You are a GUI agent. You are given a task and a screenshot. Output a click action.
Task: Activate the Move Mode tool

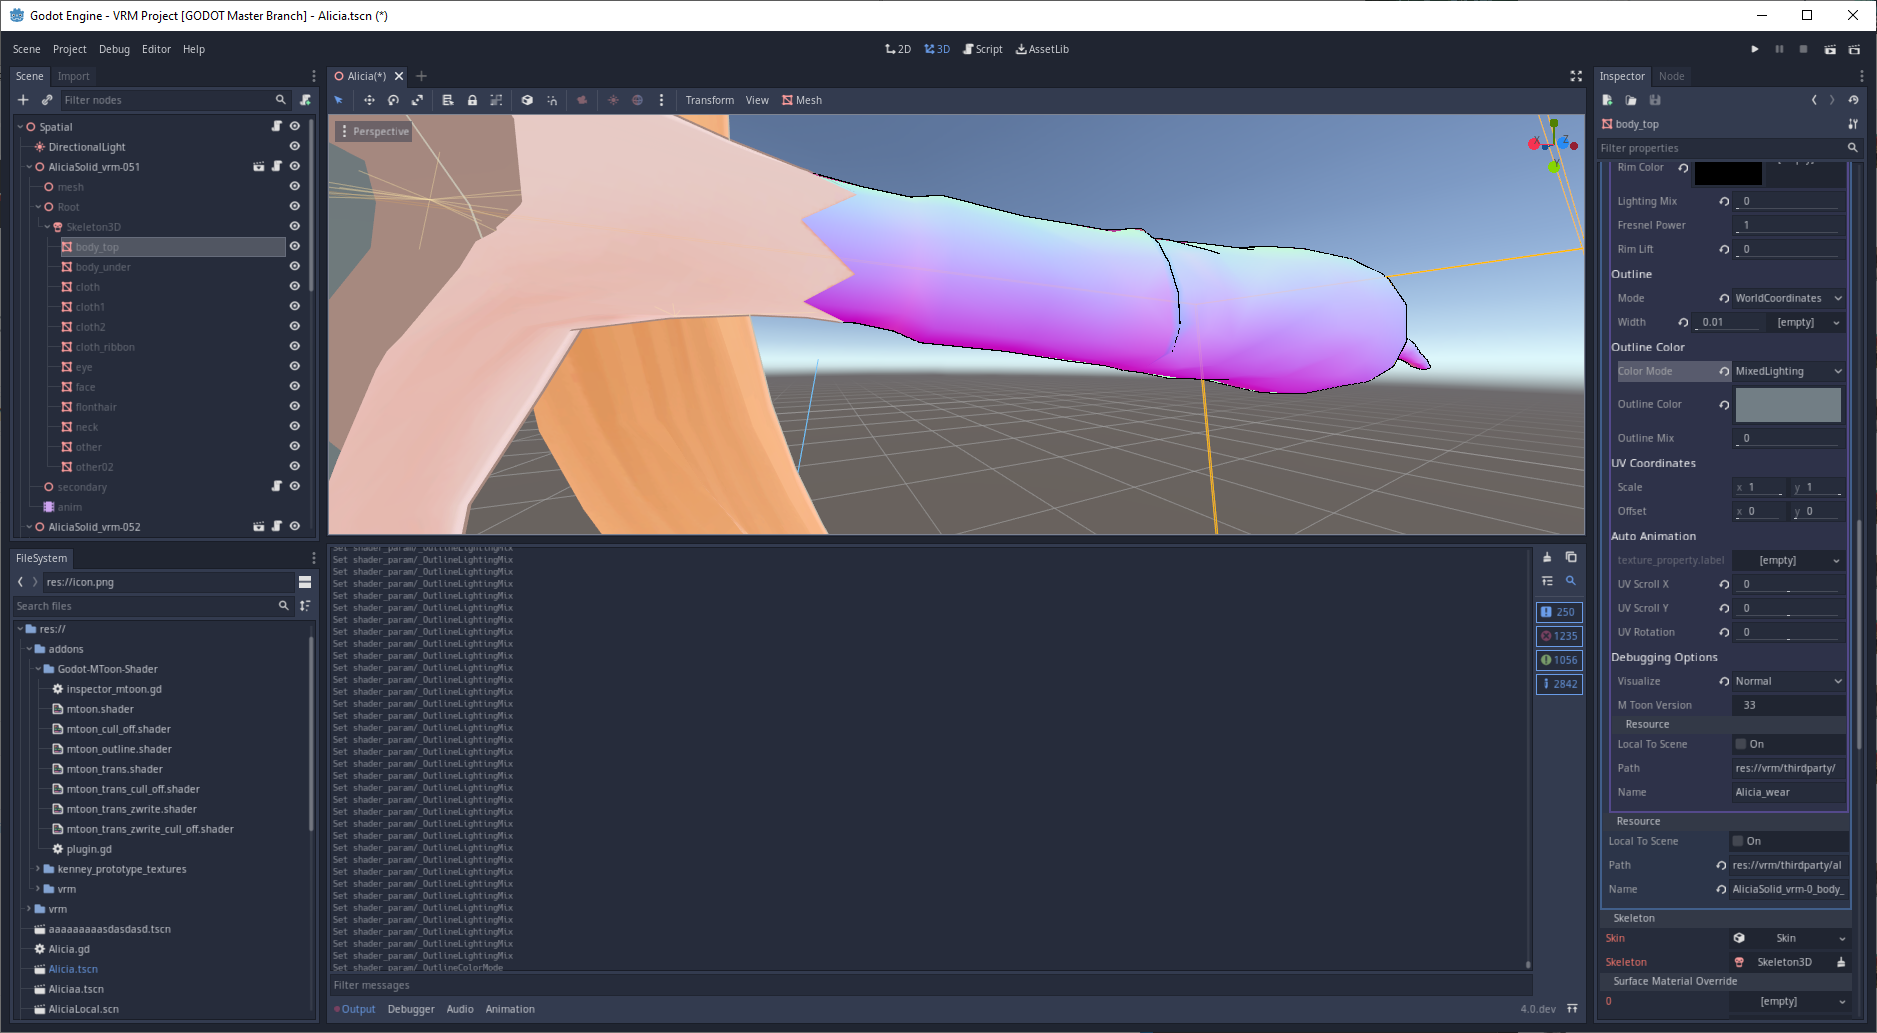point(369,100)
